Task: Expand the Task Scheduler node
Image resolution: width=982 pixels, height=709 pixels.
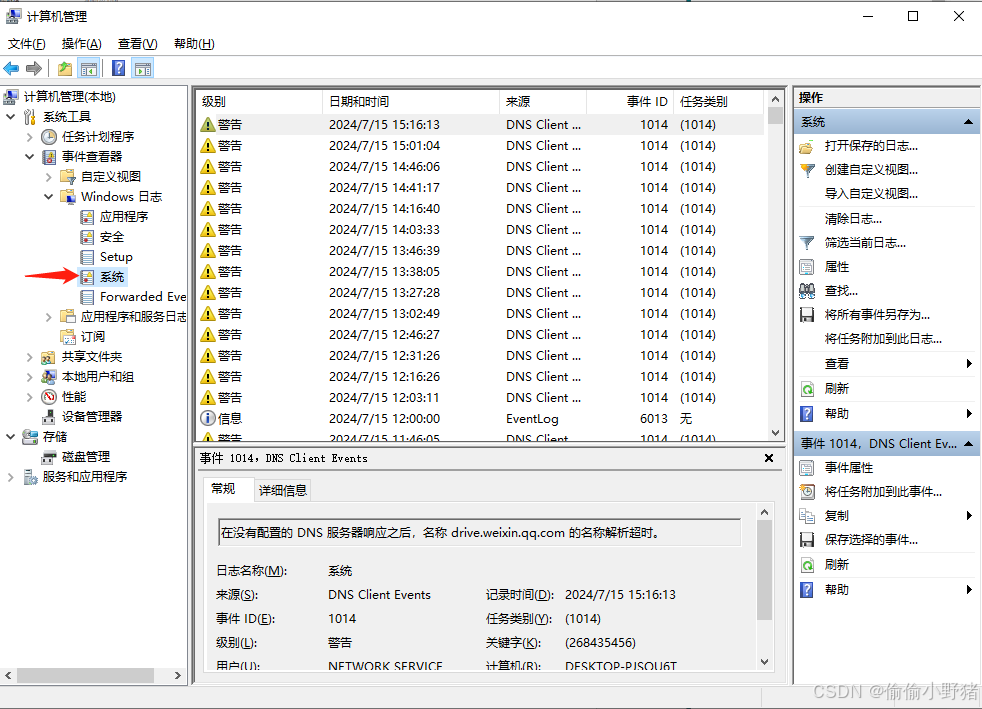Action: [x=29, y=137]
